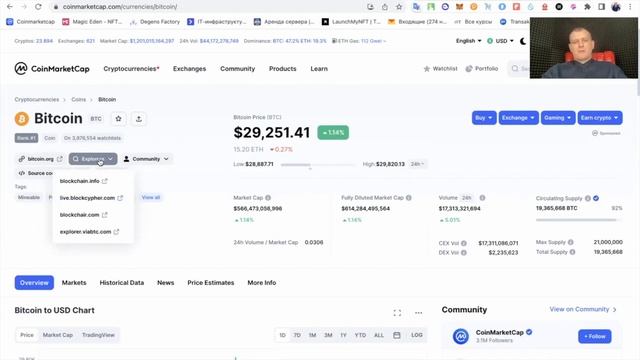Click the Fully Diluted Market Cap info icon
Image resolution: width=640 pixels, height=360 pixels.
pyautogui.click(x=409, y=198)
